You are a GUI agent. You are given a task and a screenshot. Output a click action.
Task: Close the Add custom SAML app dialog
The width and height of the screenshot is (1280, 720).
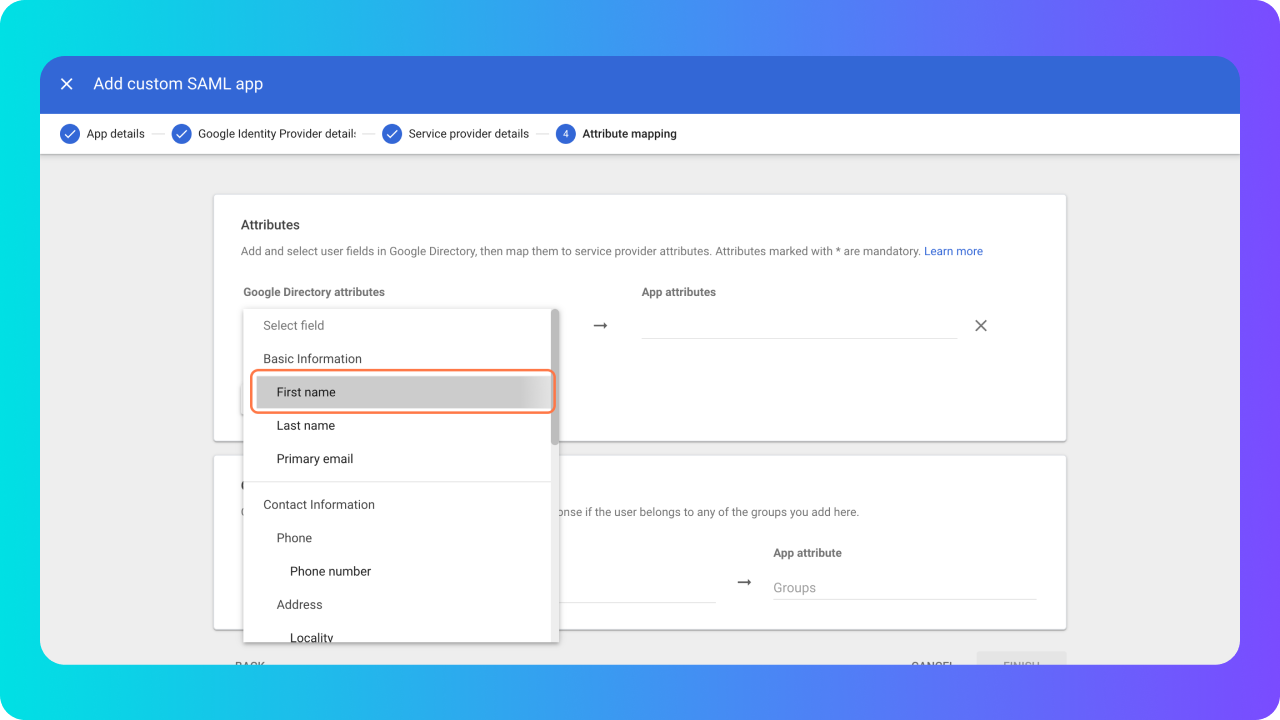(x=67, y=84)
